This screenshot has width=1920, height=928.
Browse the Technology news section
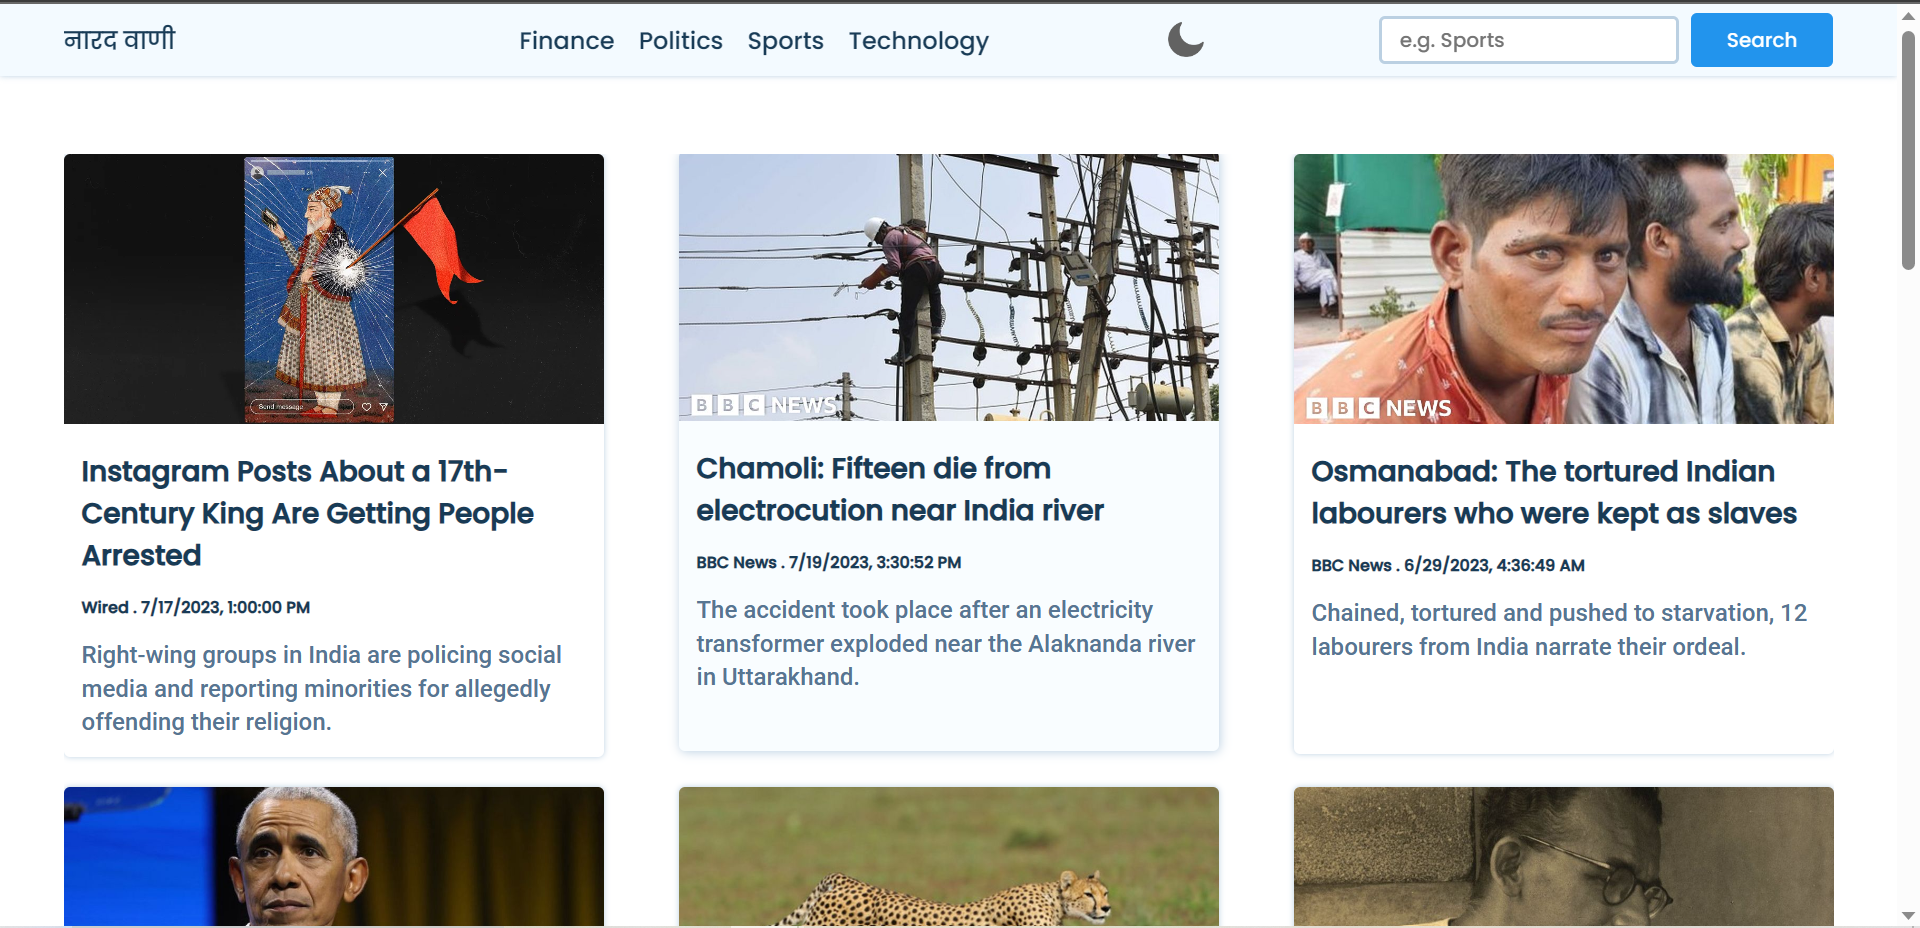tap(918, 41)
